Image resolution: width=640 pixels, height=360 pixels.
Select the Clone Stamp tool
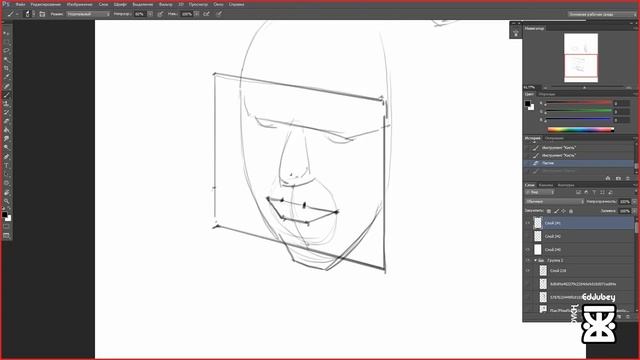coord(7,104)
